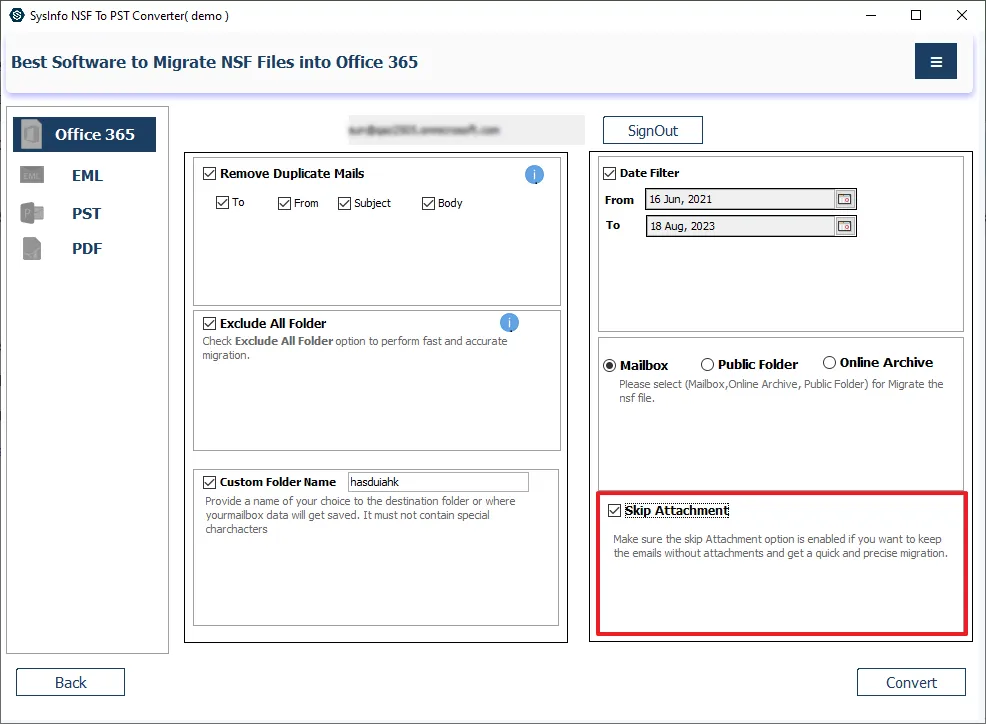The width and height of the screenshot is (986, 724).
Task: Click the PDF format icon
Action: 32,249
